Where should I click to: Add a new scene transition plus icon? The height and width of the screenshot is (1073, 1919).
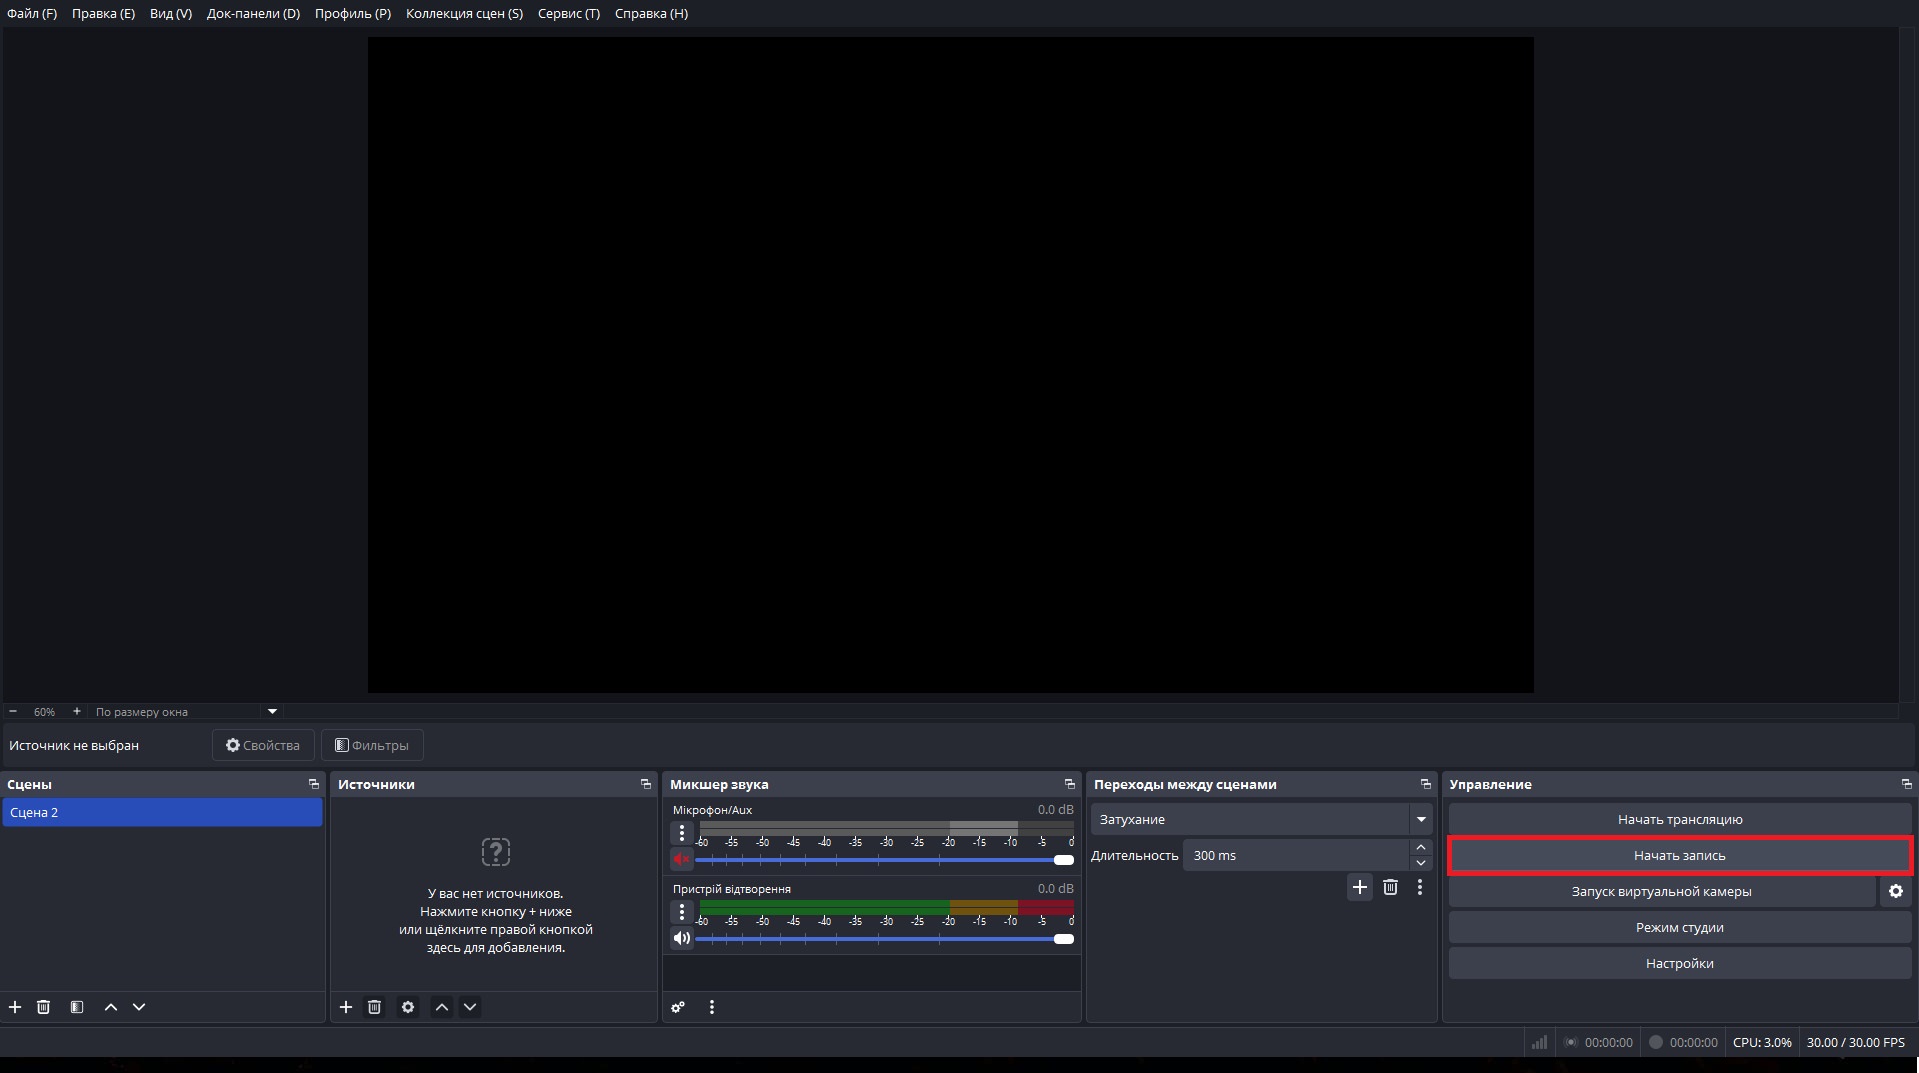pyautogui.click(x=1359, y=887)
